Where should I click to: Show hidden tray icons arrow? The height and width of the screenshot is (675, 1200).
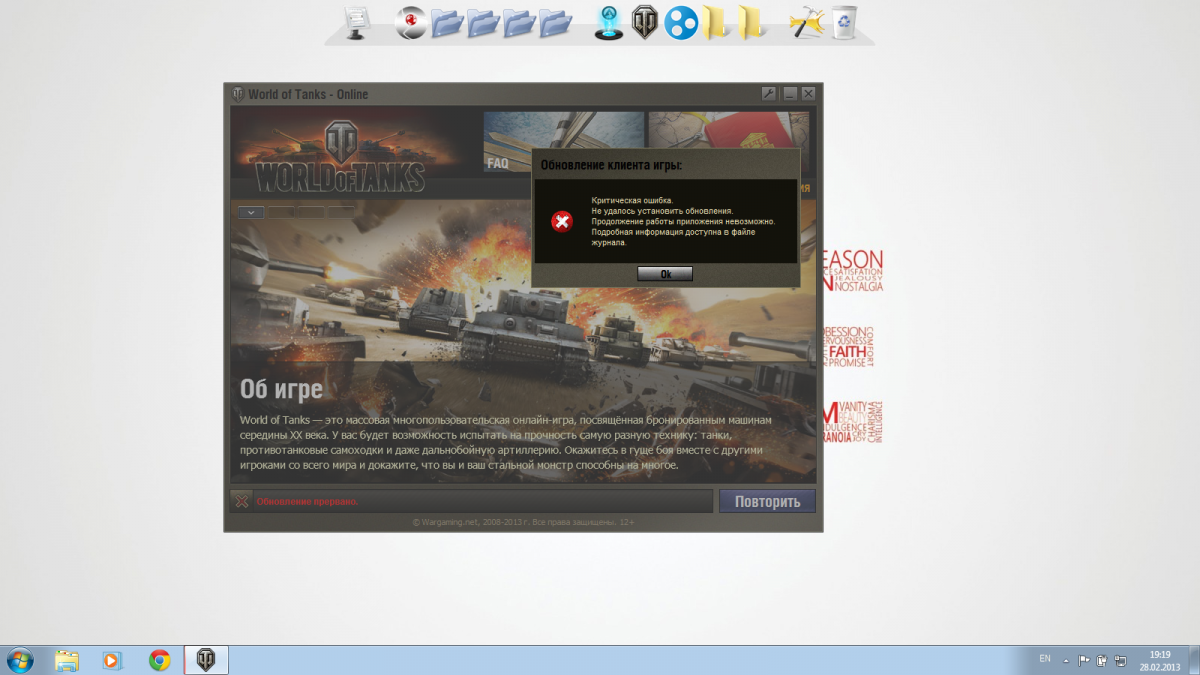coord(1066,660)
